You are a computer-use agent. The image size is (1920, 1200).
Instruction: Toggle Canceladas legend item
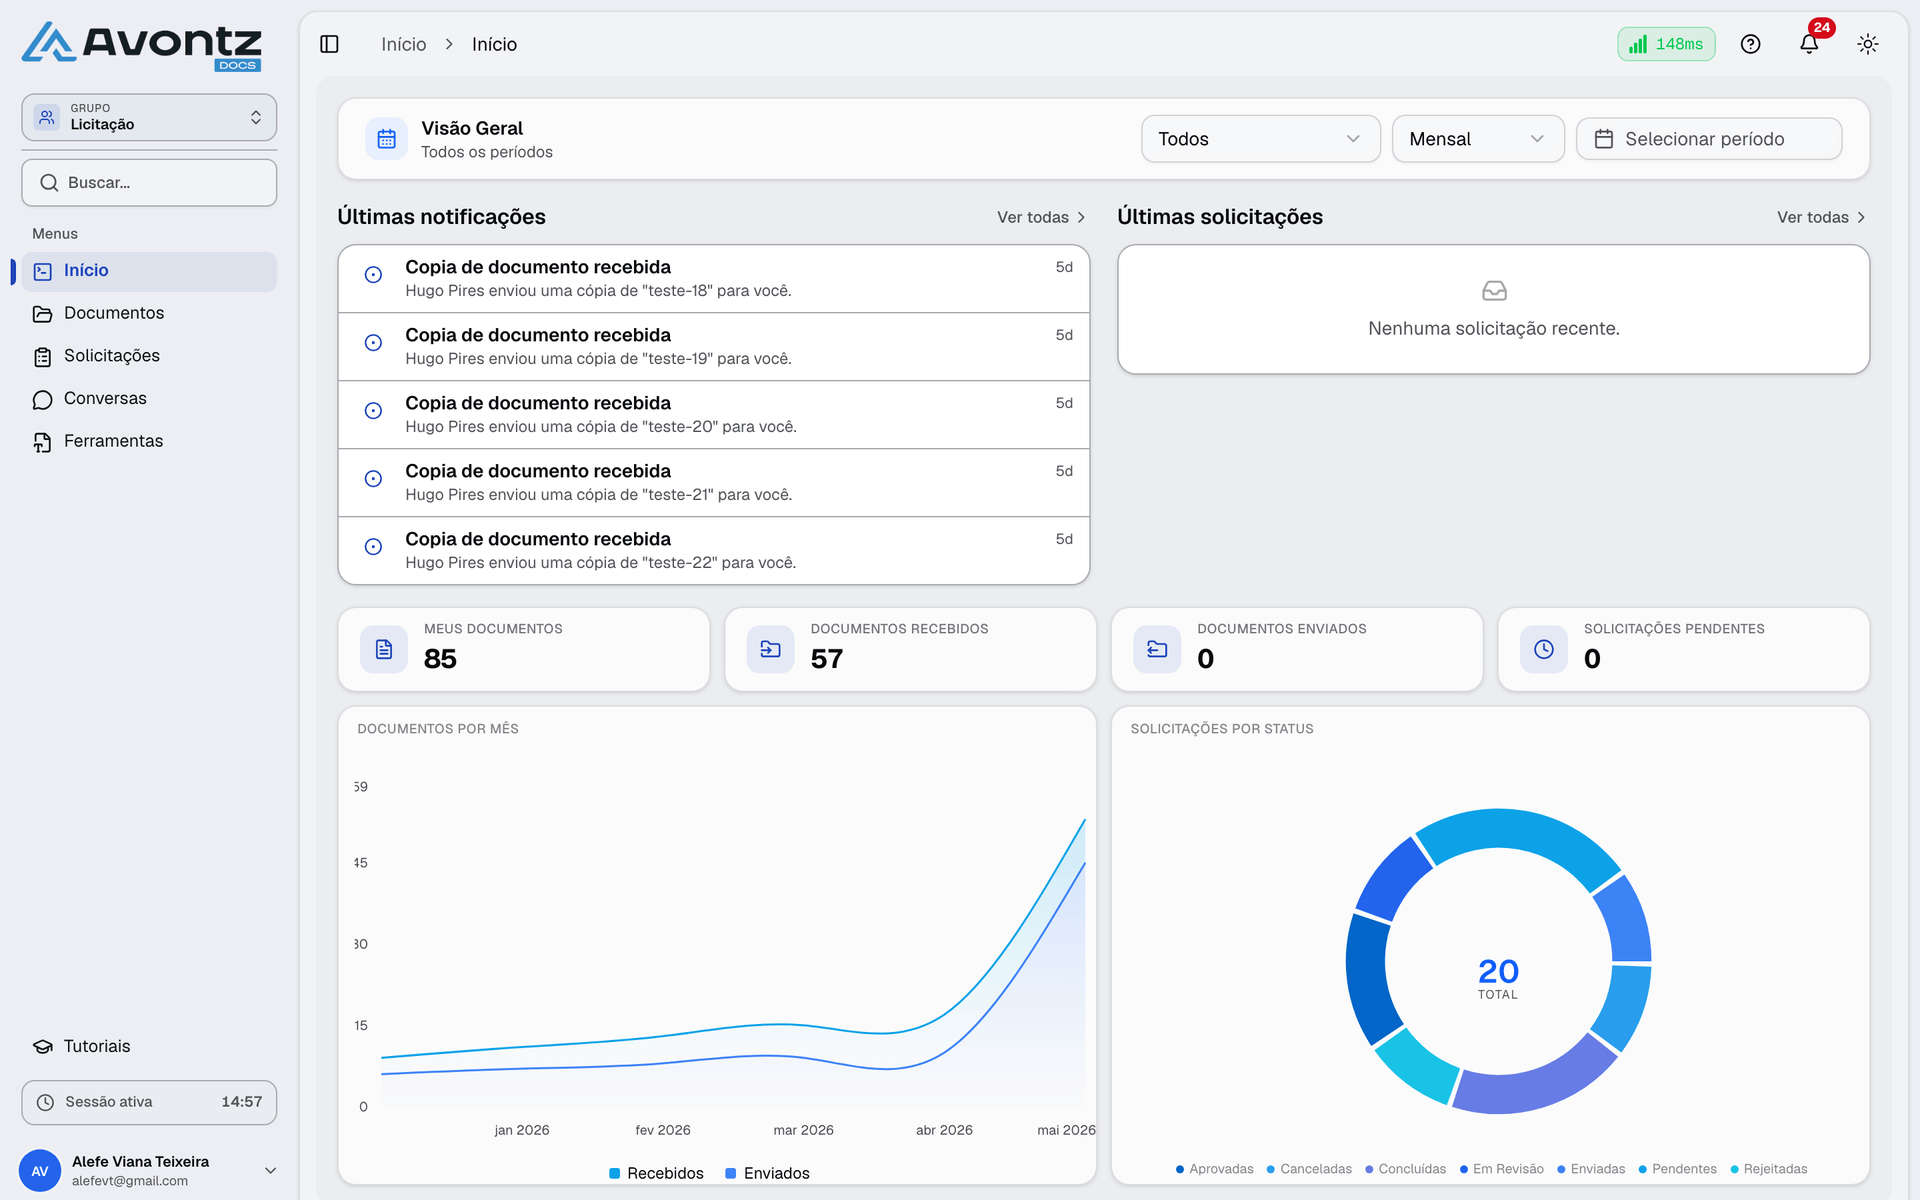pyautogui.click(x=1309, y=1169)
